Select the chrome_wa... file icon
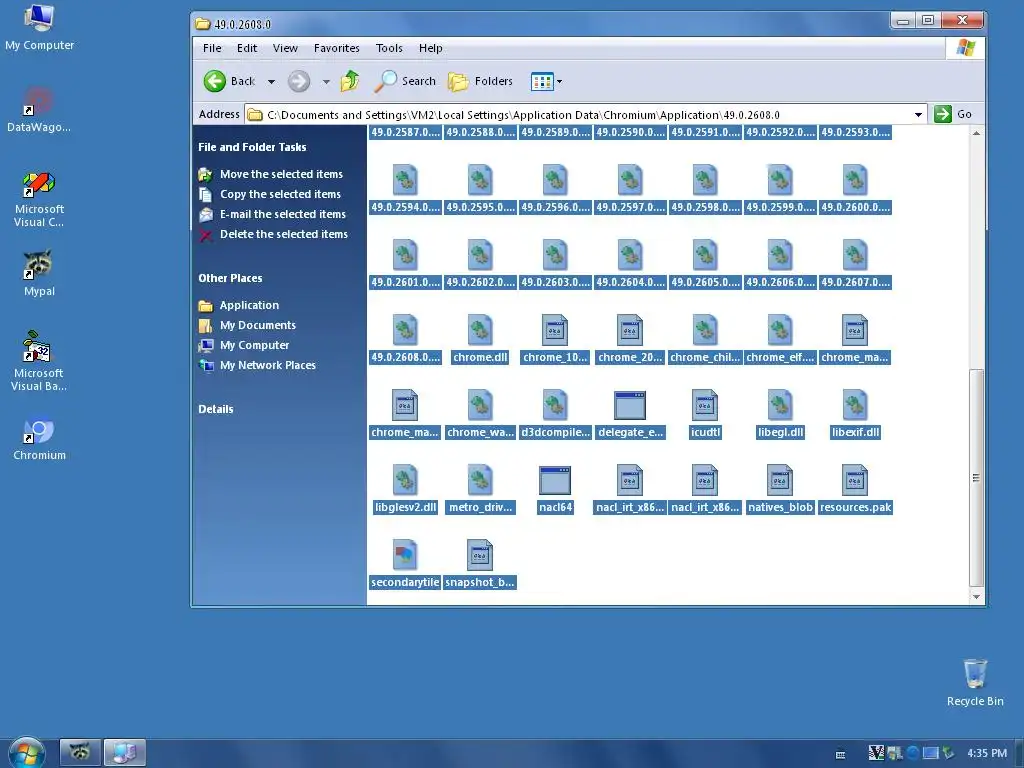The image size is (1024, 768). pyautogui.click(x=480, y=405)
